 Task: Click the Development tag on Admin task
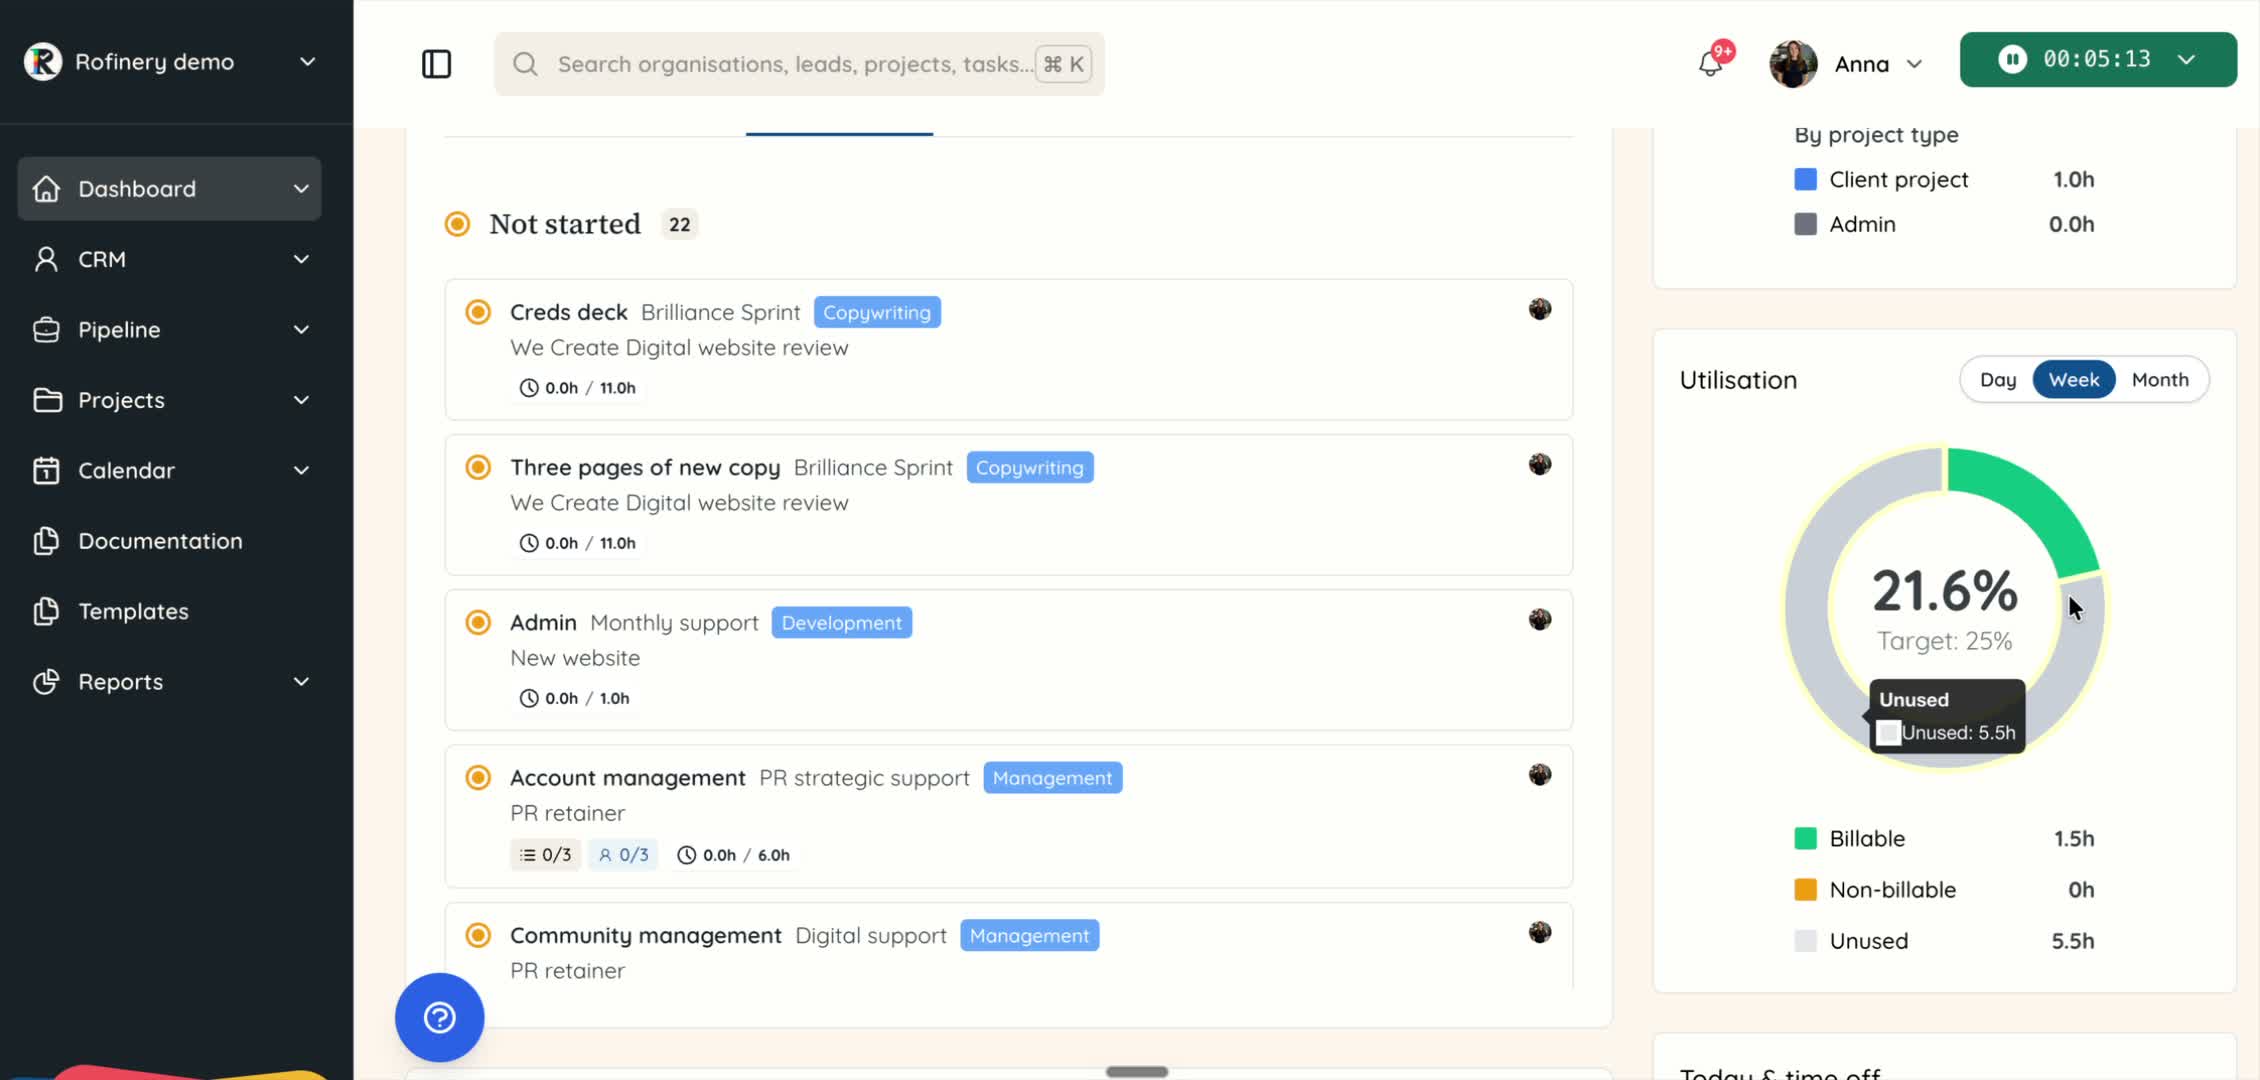(842, 622)
